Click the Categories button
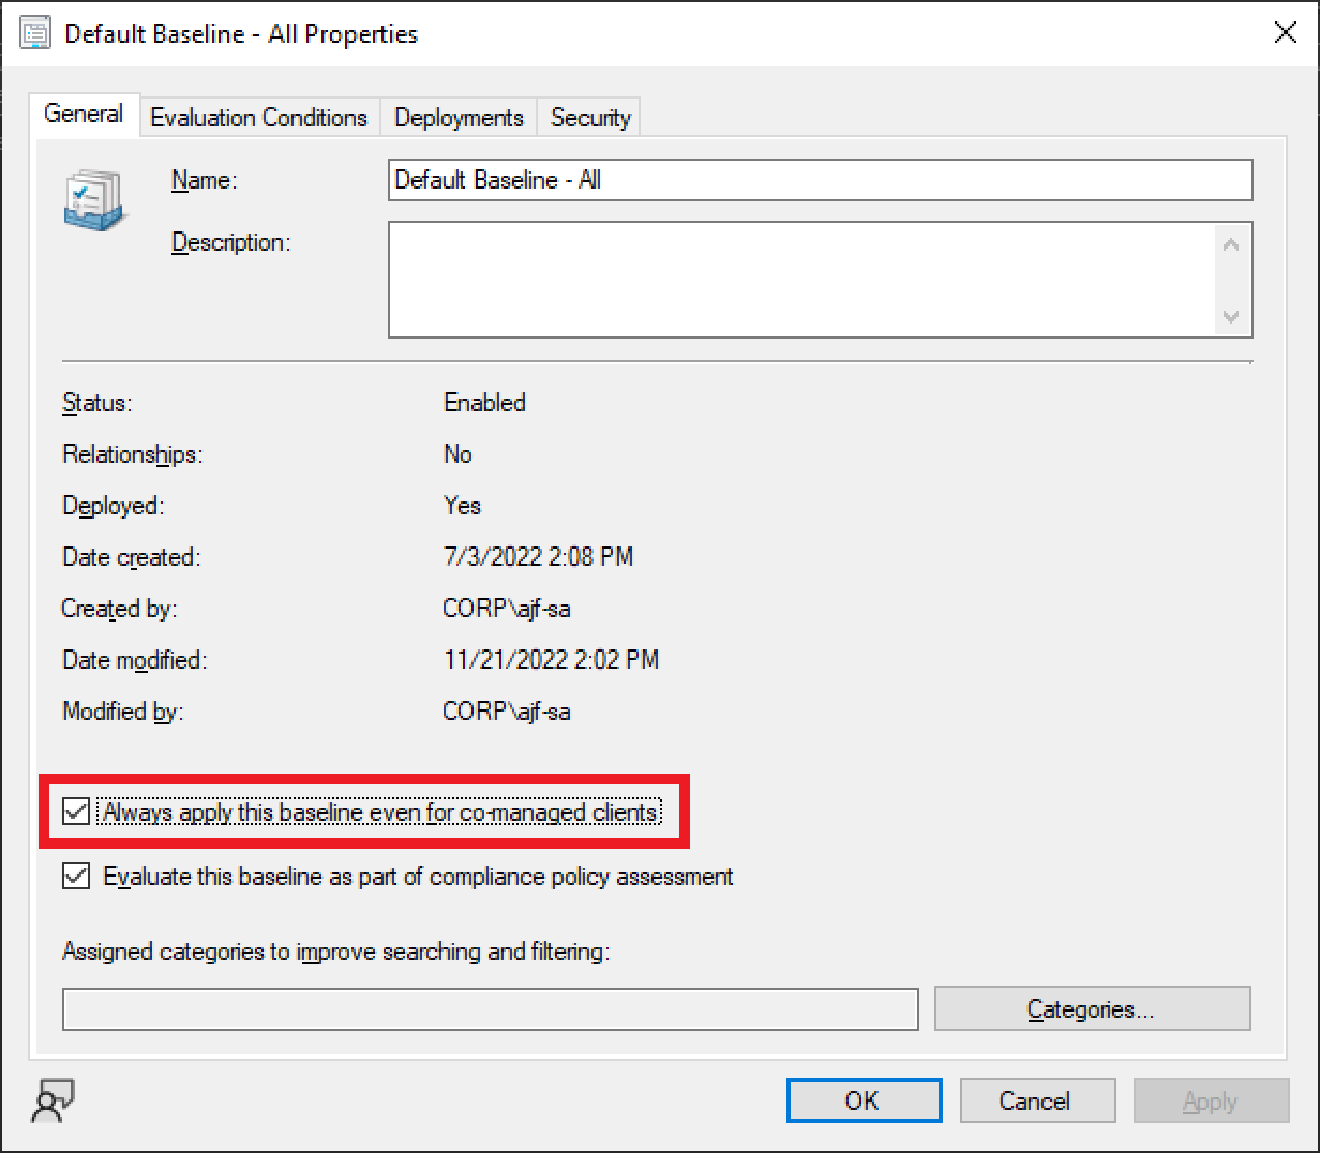Viewport: 1320px width, 1153px height. pos(1091,1008)
